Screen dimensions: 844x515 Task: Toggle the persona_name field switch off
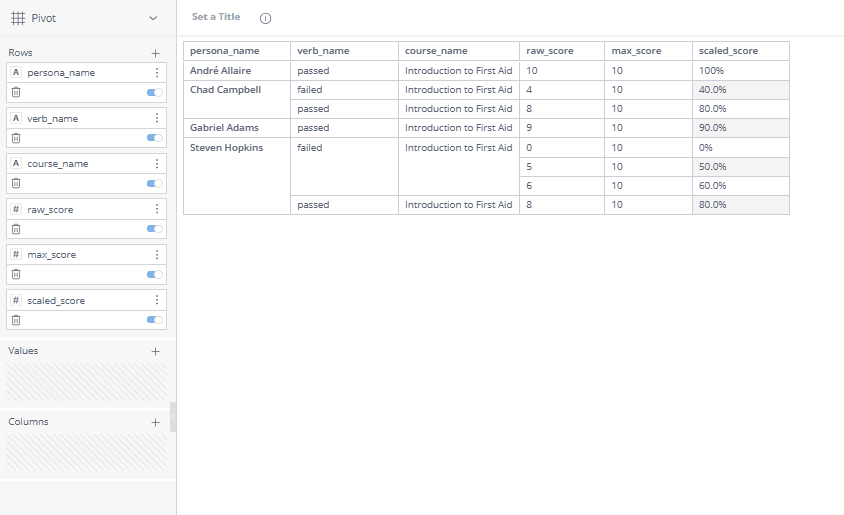coord(154,92)
